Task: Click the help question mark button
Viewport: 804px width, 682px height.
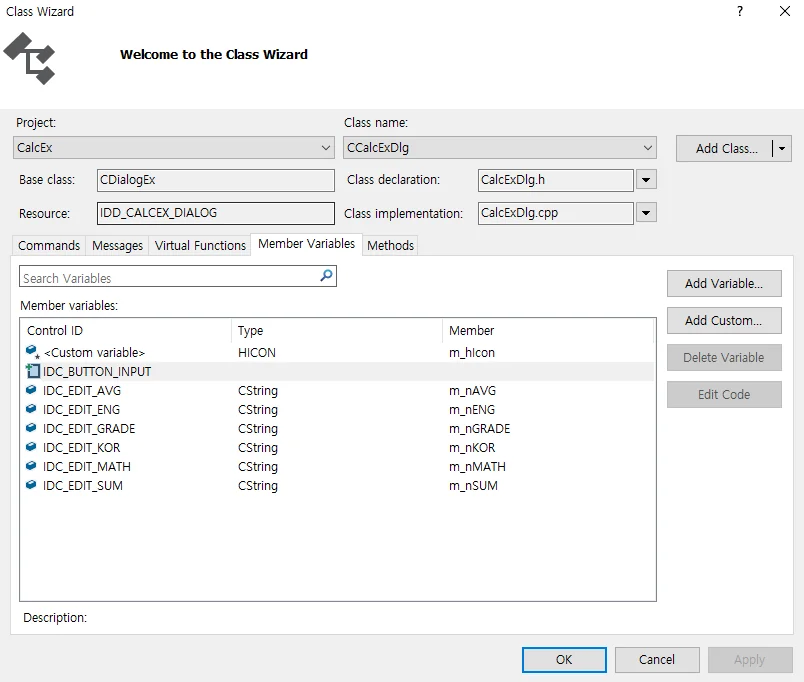Action: pyautogui.click(x=740, y=11)
